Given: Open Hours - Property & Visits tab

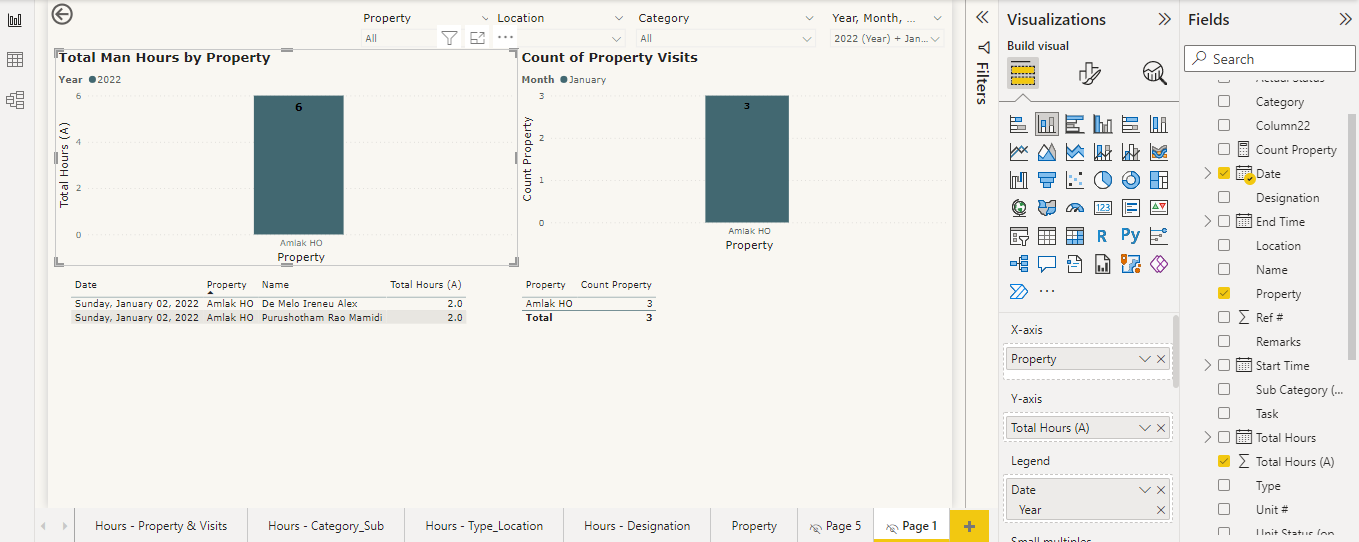Looking at the screenshot, I should [x=161, y=525].
